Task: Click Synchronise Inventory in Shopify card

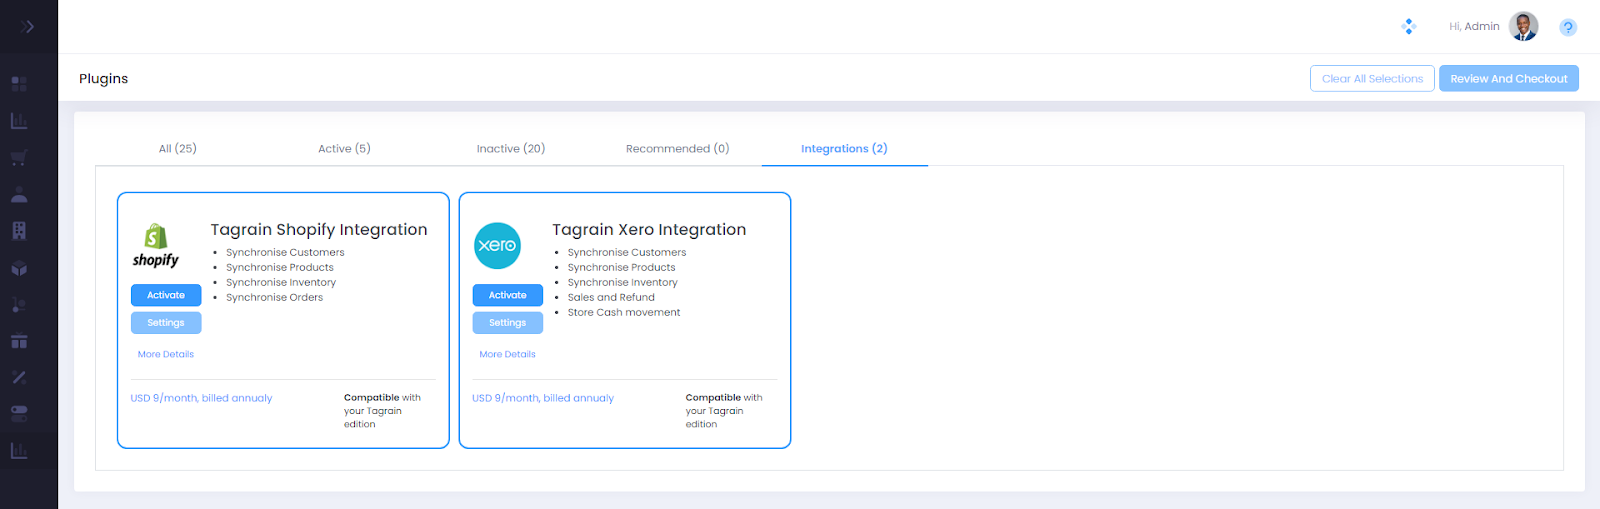Action: [x=281, y=283]
